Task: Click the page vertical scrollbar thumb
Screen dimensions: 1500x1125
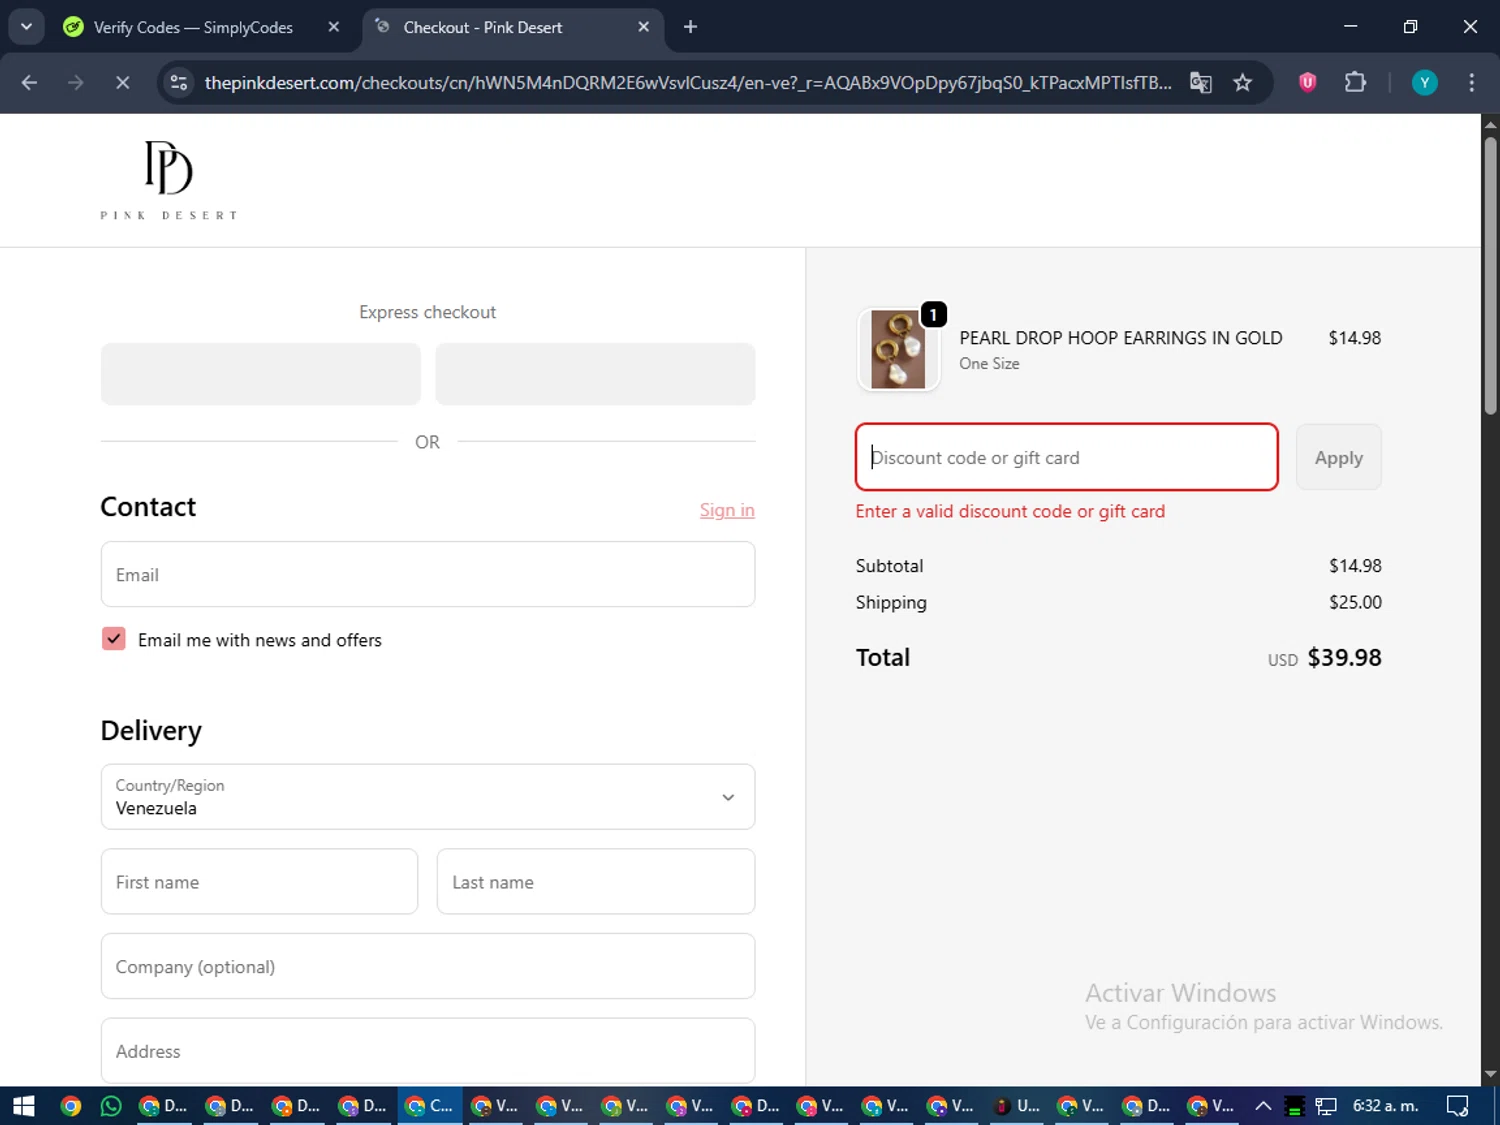Action: (x=1490, y=275)
